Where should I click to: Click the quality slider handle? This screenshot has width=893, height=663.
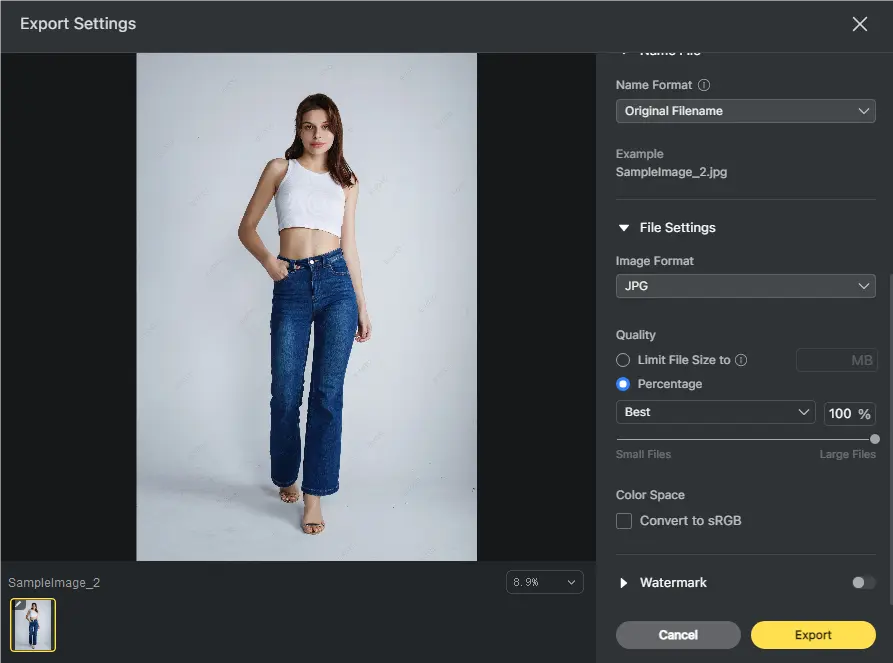click(875, 439)
